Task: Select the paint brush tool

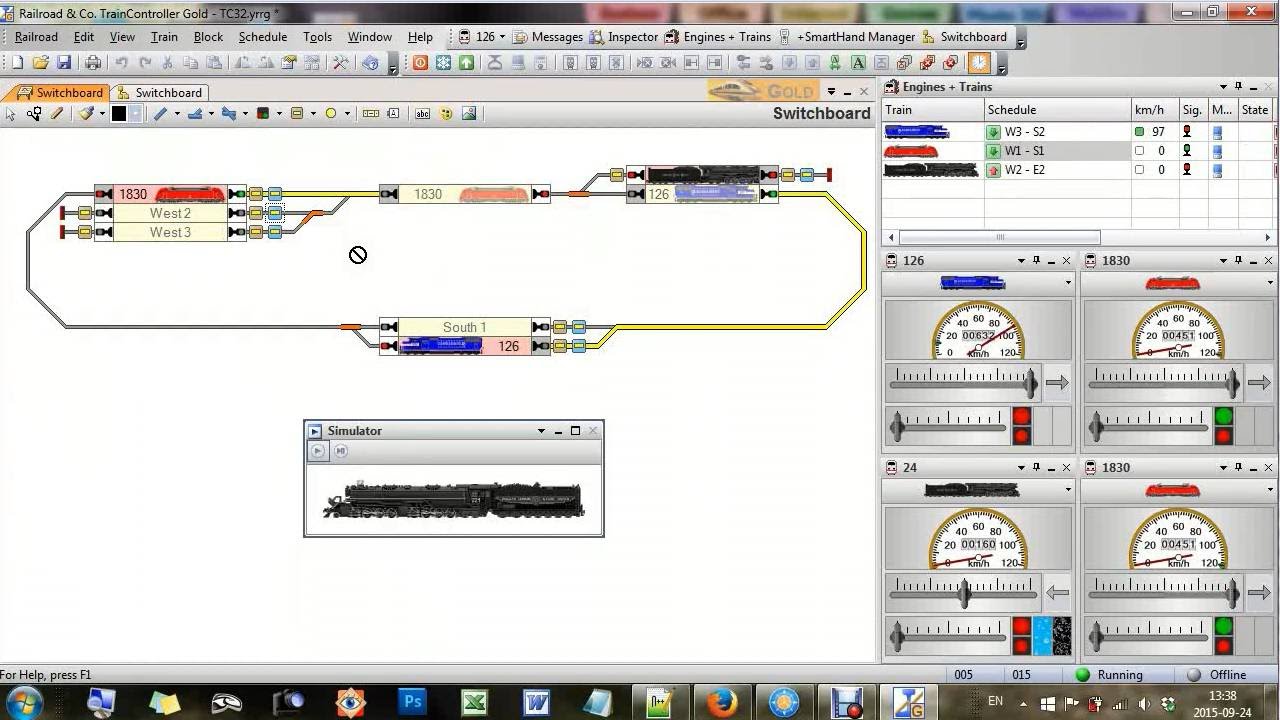Action: coord(86,114)
